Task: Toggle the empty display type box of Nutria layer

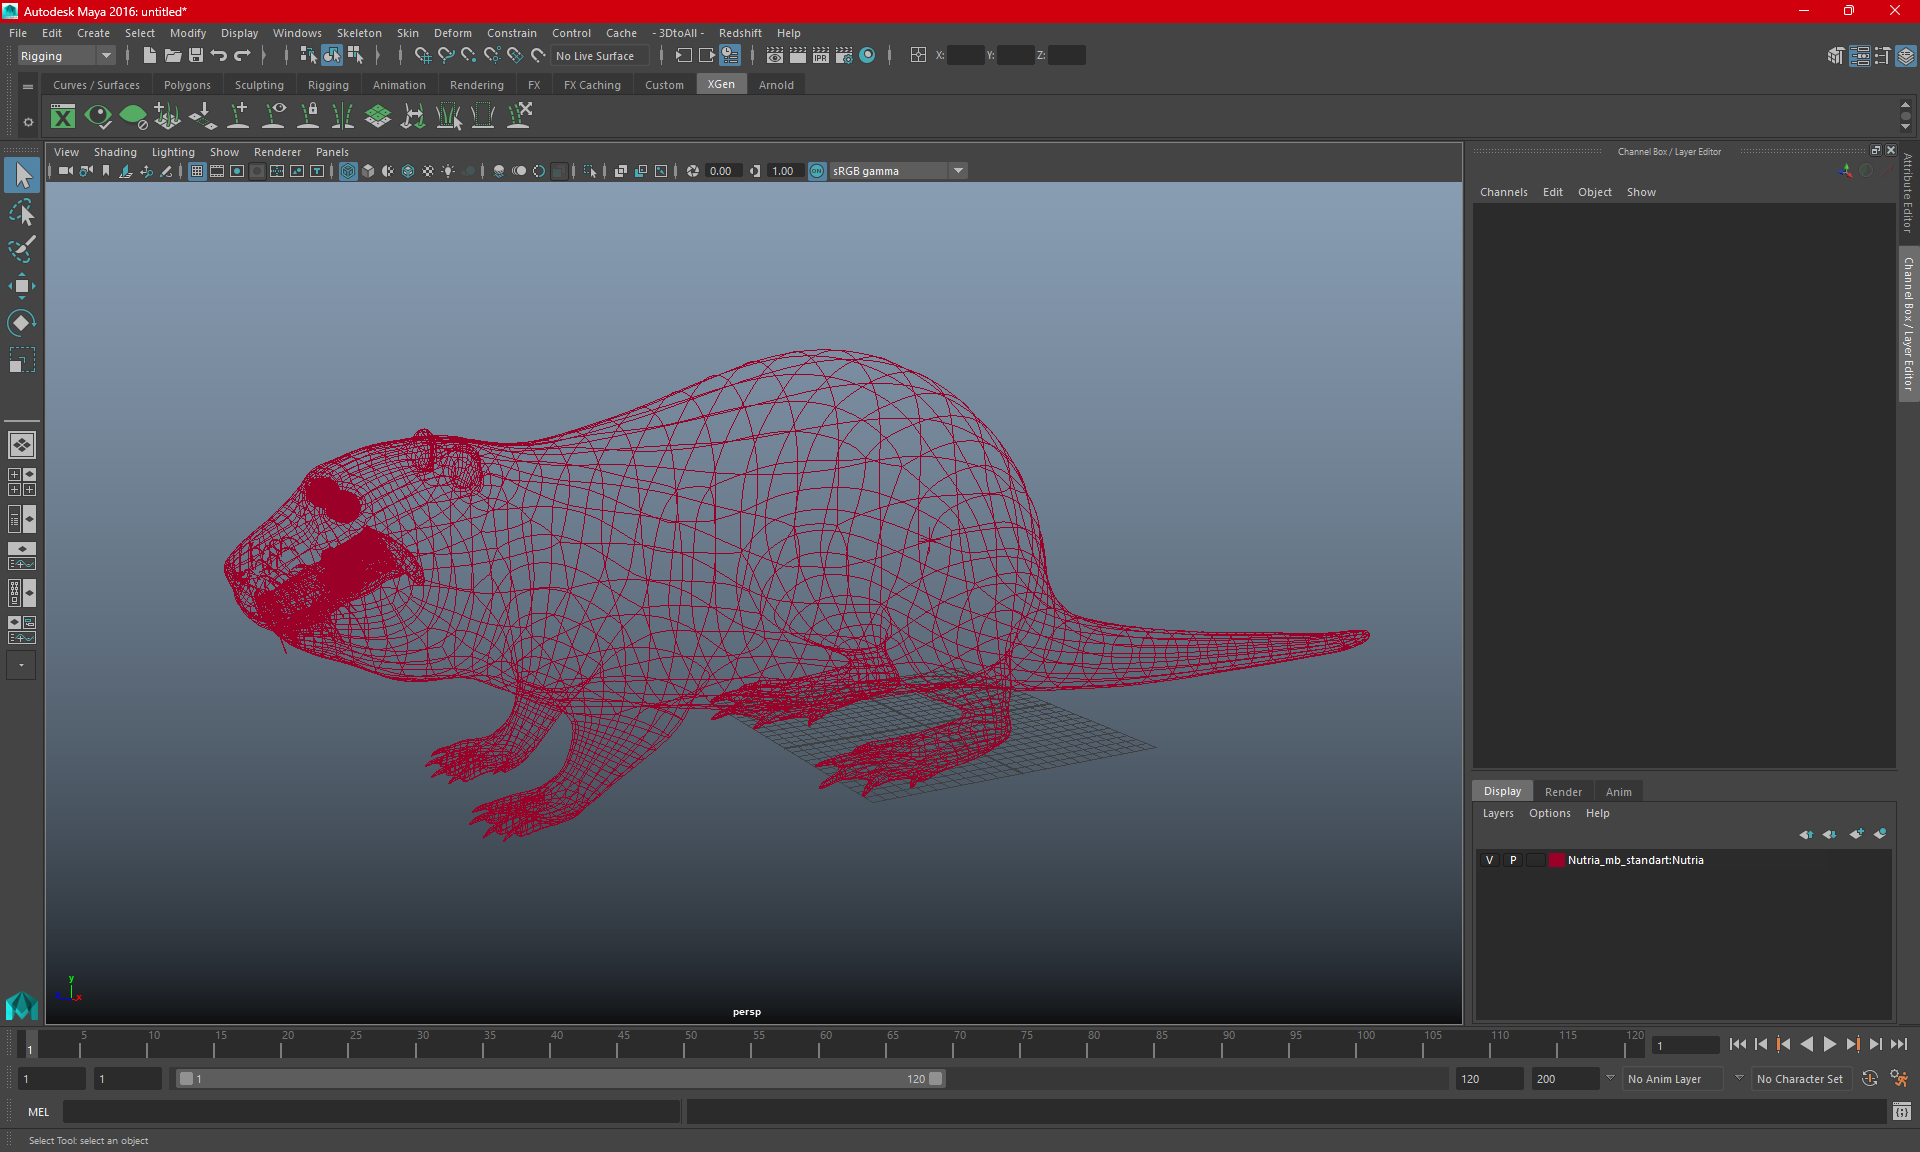Action: 1536,860
